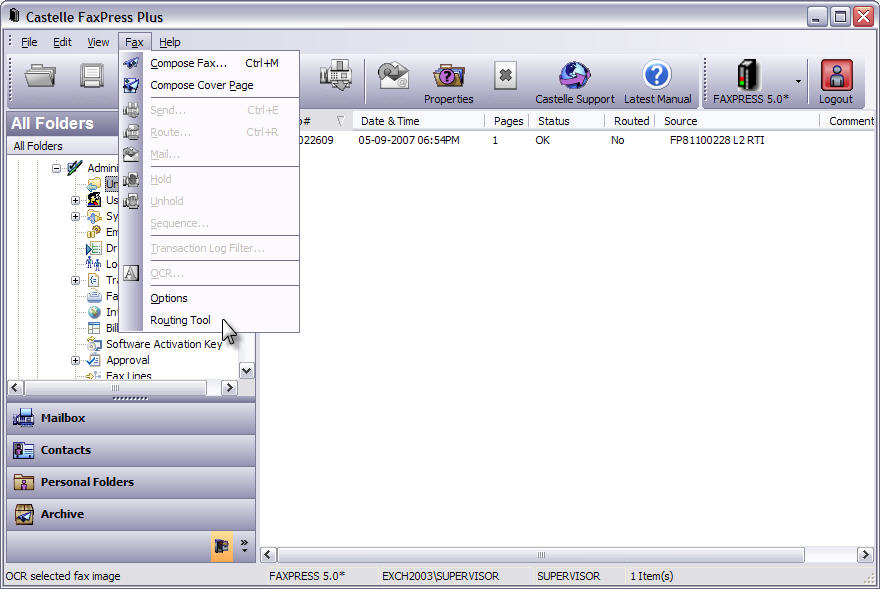
Task: Open the Edit menu
Action: pos(62,42)
